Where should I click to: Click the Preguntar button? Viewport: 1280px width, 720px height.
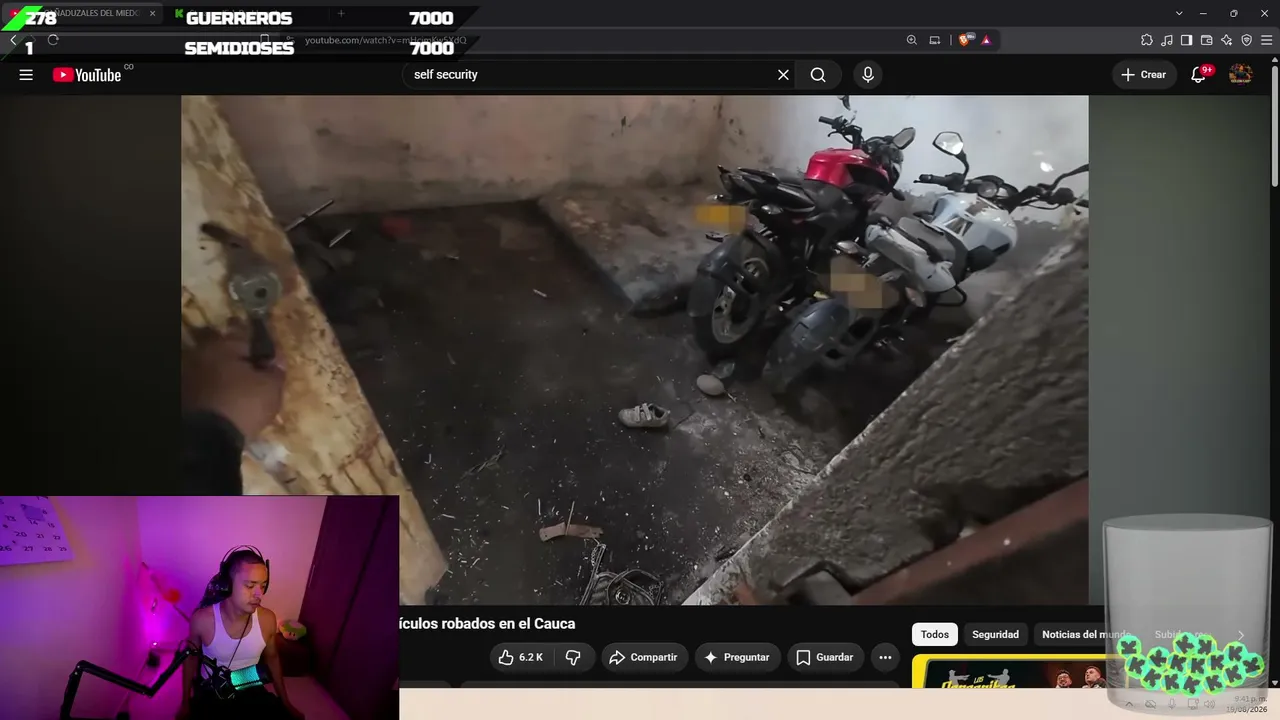pyautogui.click(x=737, y=657)
